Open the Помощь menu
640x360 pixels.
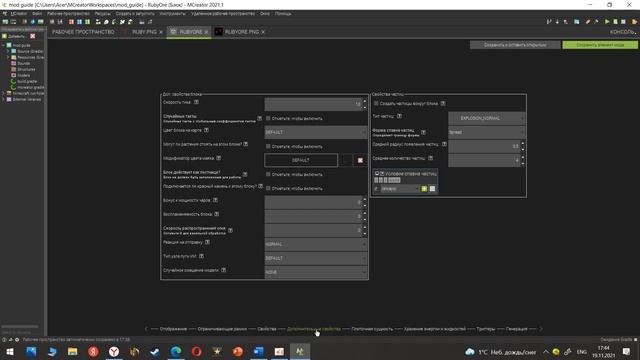pos(283,13)
